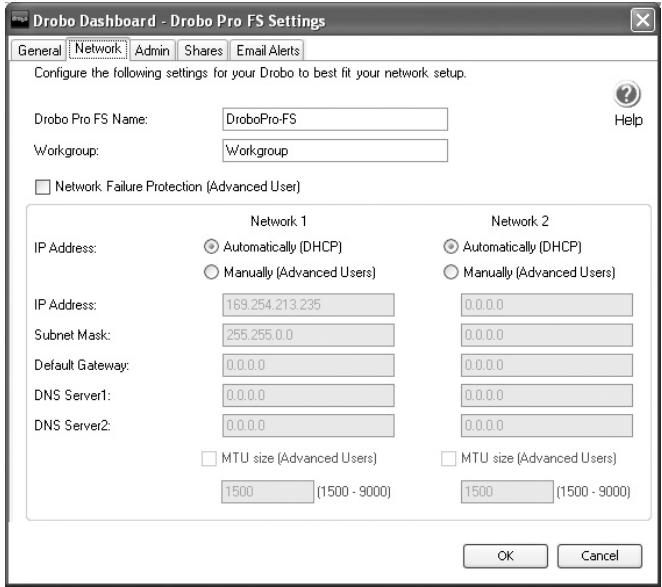The width and height of the screenshot is (662, 587).
Task: Click the DNS Server1 label
Action: tap(72, 395)
